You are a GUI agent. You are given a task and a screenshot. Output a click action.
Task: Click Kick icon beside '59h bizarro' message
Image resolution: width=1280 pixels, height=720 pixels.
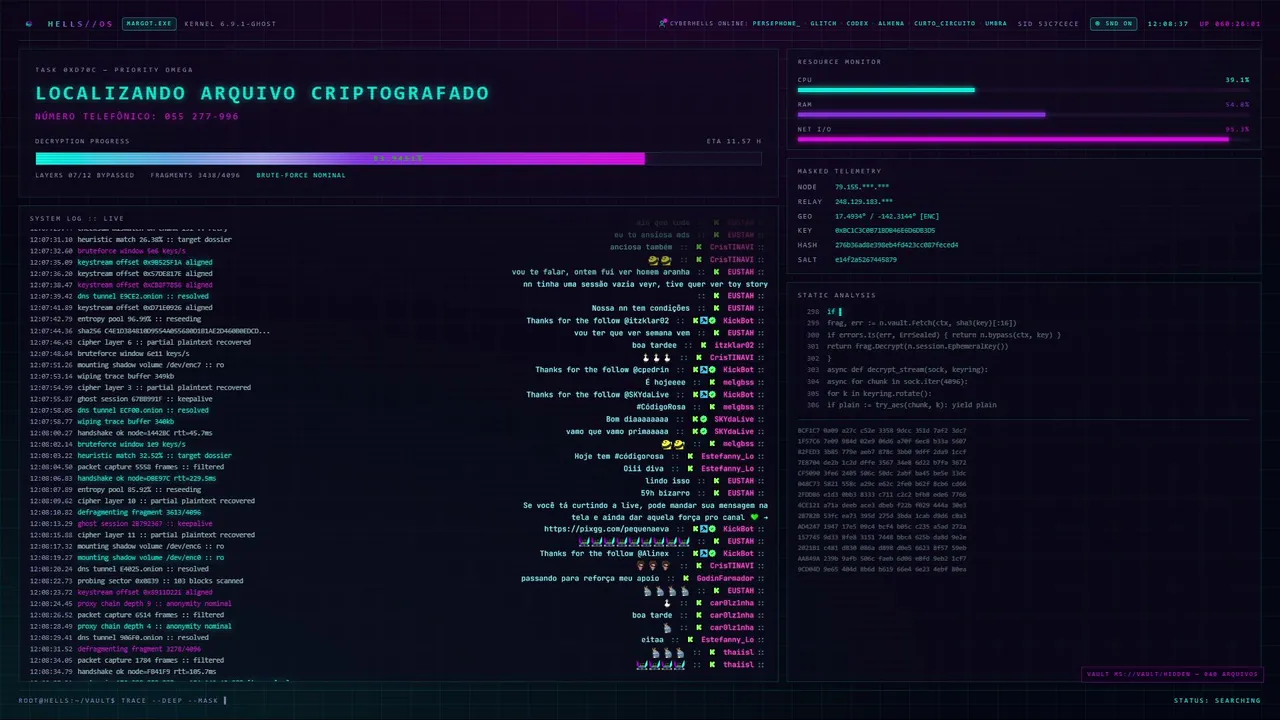pos(716,492)
